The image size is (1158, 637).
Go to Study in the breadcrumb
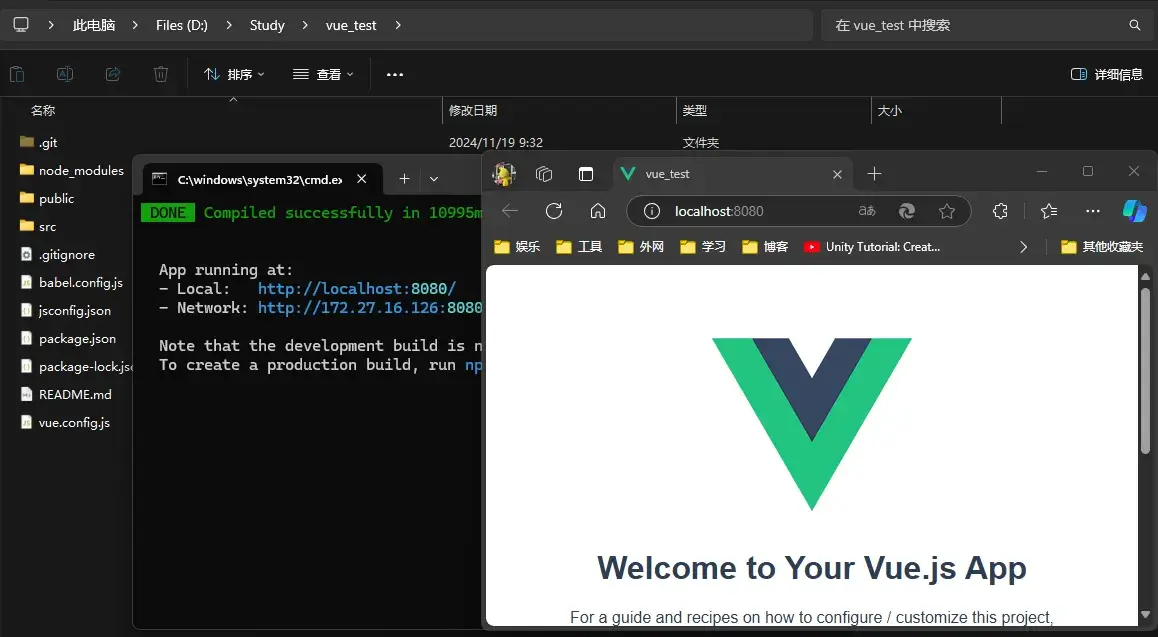[x=267, y=25]
